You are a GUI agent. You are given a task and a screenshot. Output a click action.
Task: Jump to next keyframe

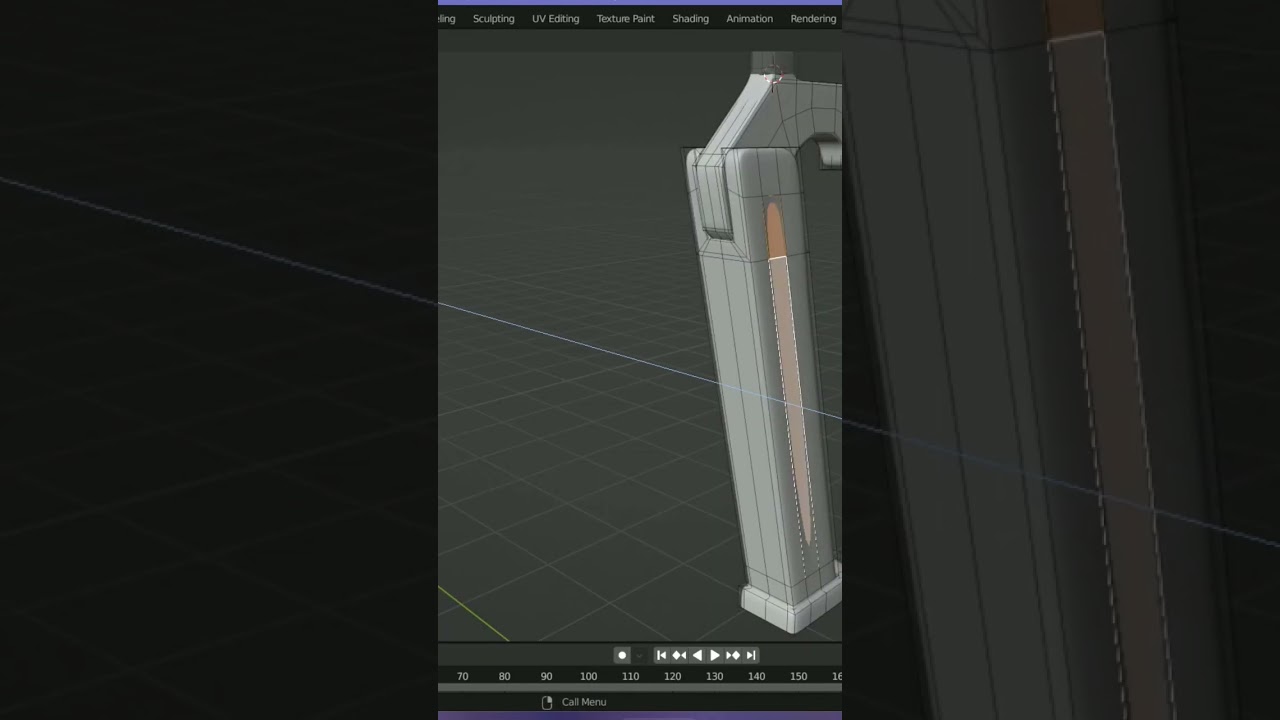[x=733, y=655]
